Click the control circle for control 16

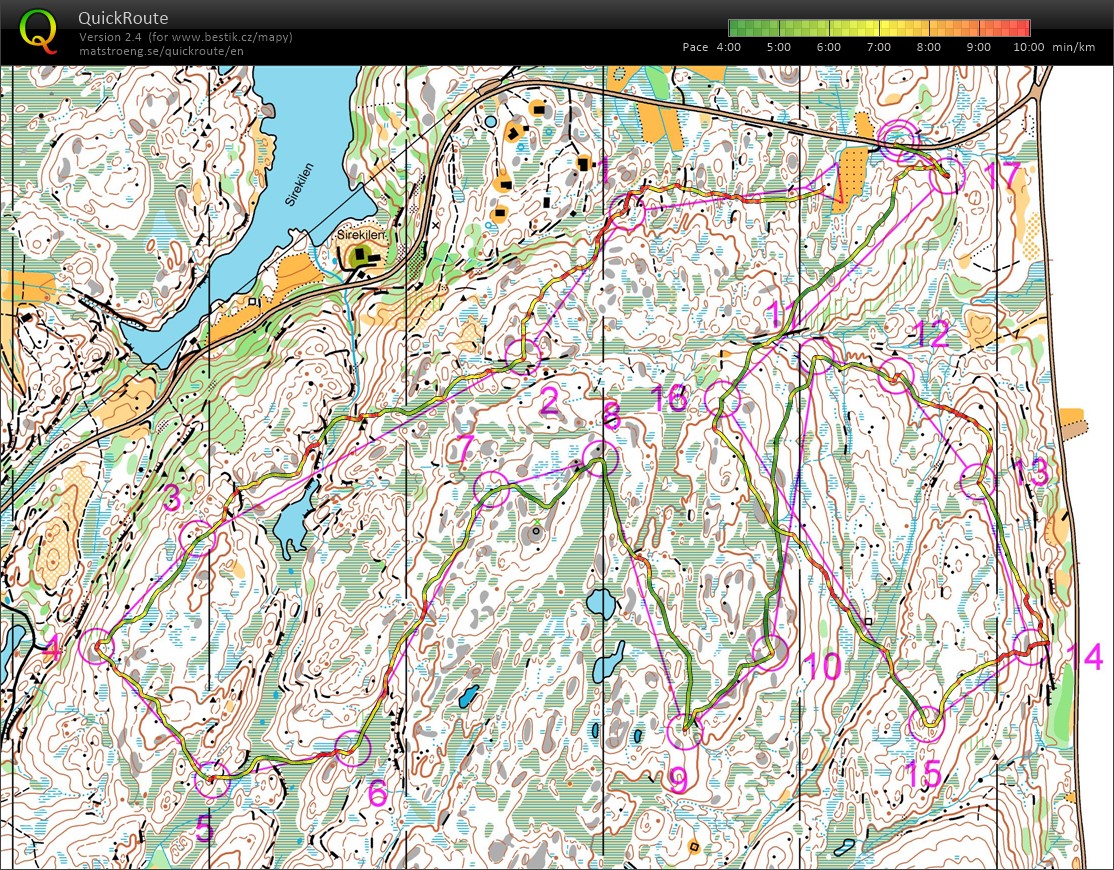pyautogui.click(x=723, y=399)
